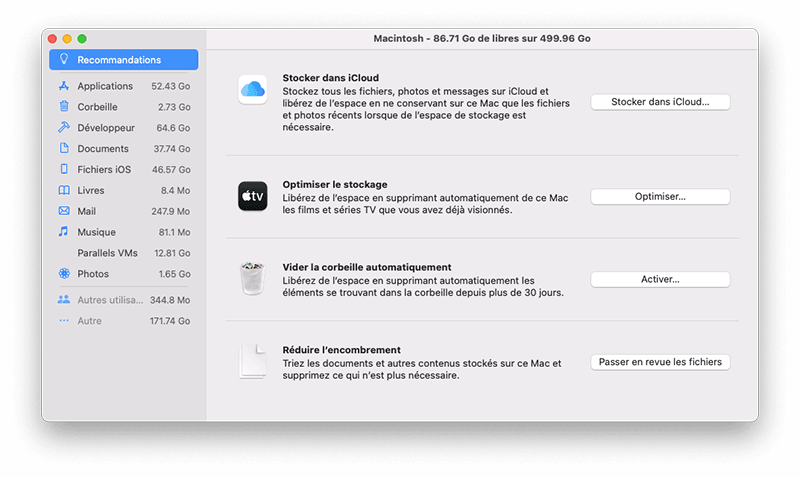Click the iCloud cloud icon
Image resolution: width=800 pixels, height=477 pixels.
click(x=253, y=90)
